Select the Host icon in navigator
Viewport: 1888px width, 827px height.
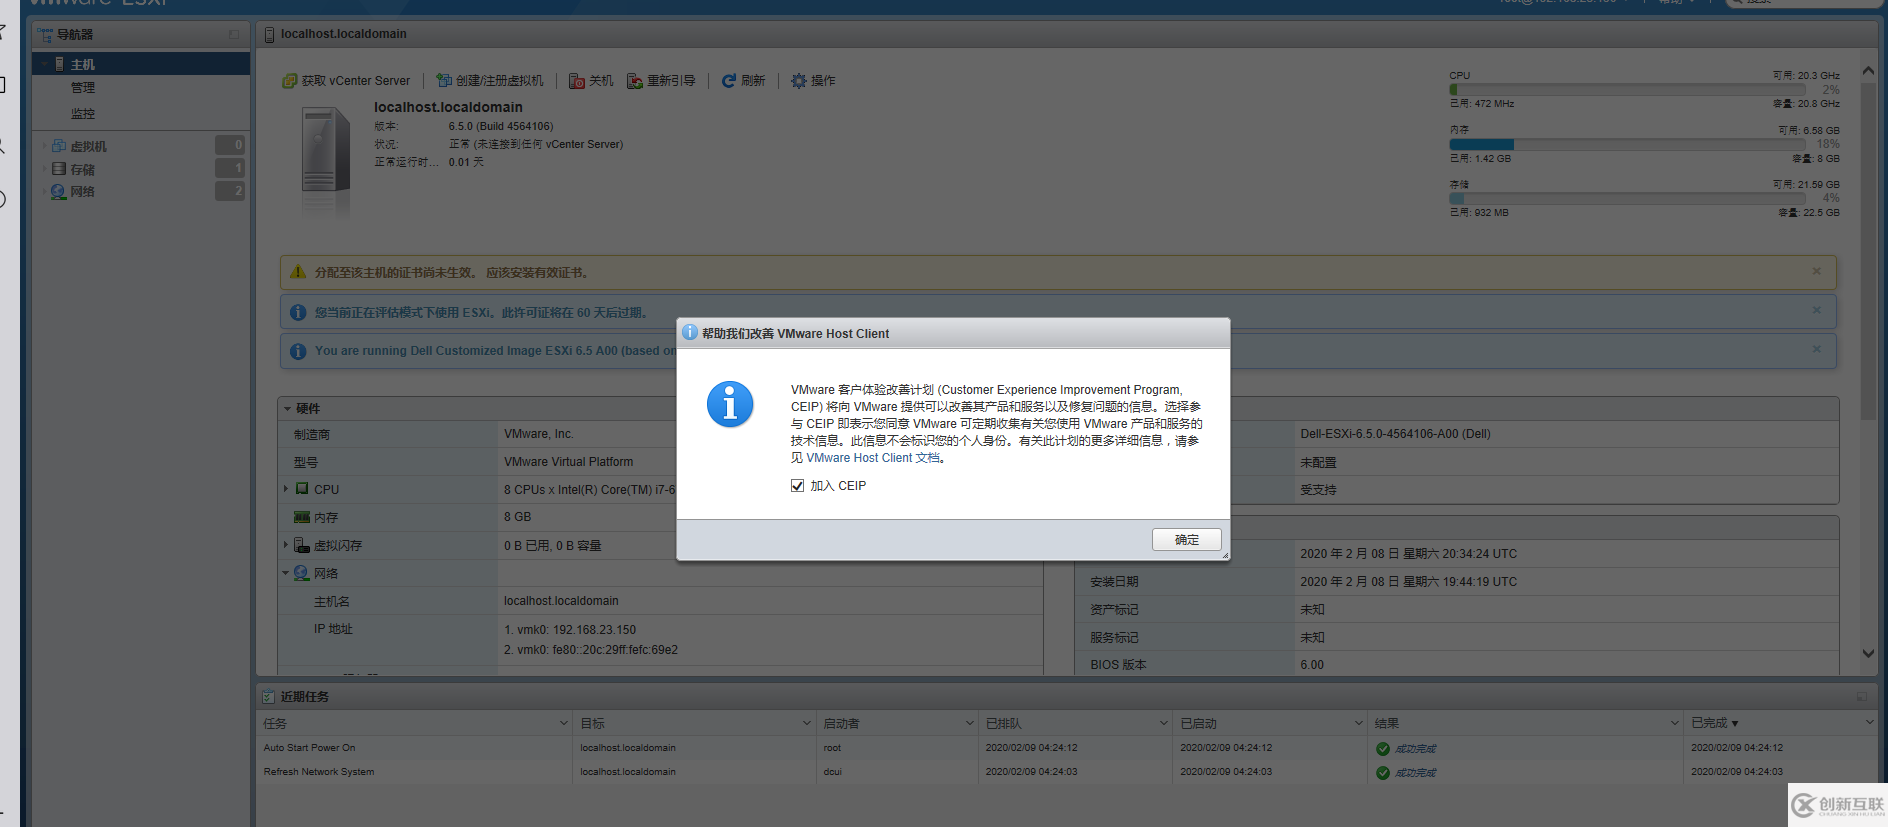pos(60,64)
